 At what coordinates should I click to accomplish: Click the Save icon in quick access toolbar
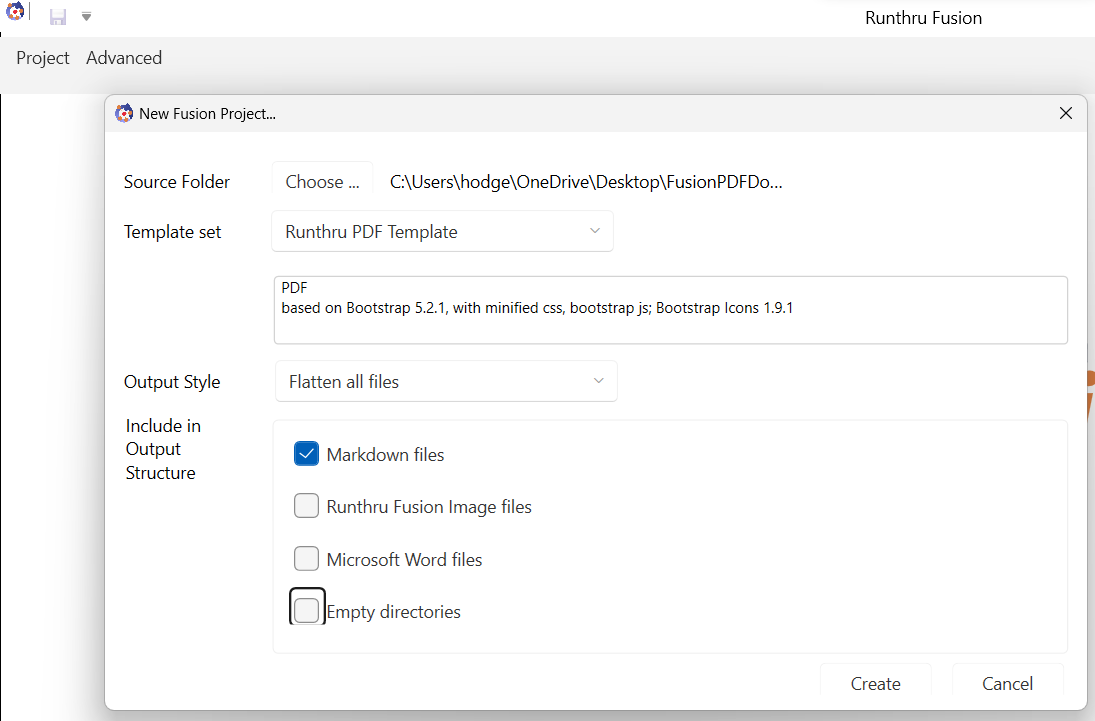58,17
